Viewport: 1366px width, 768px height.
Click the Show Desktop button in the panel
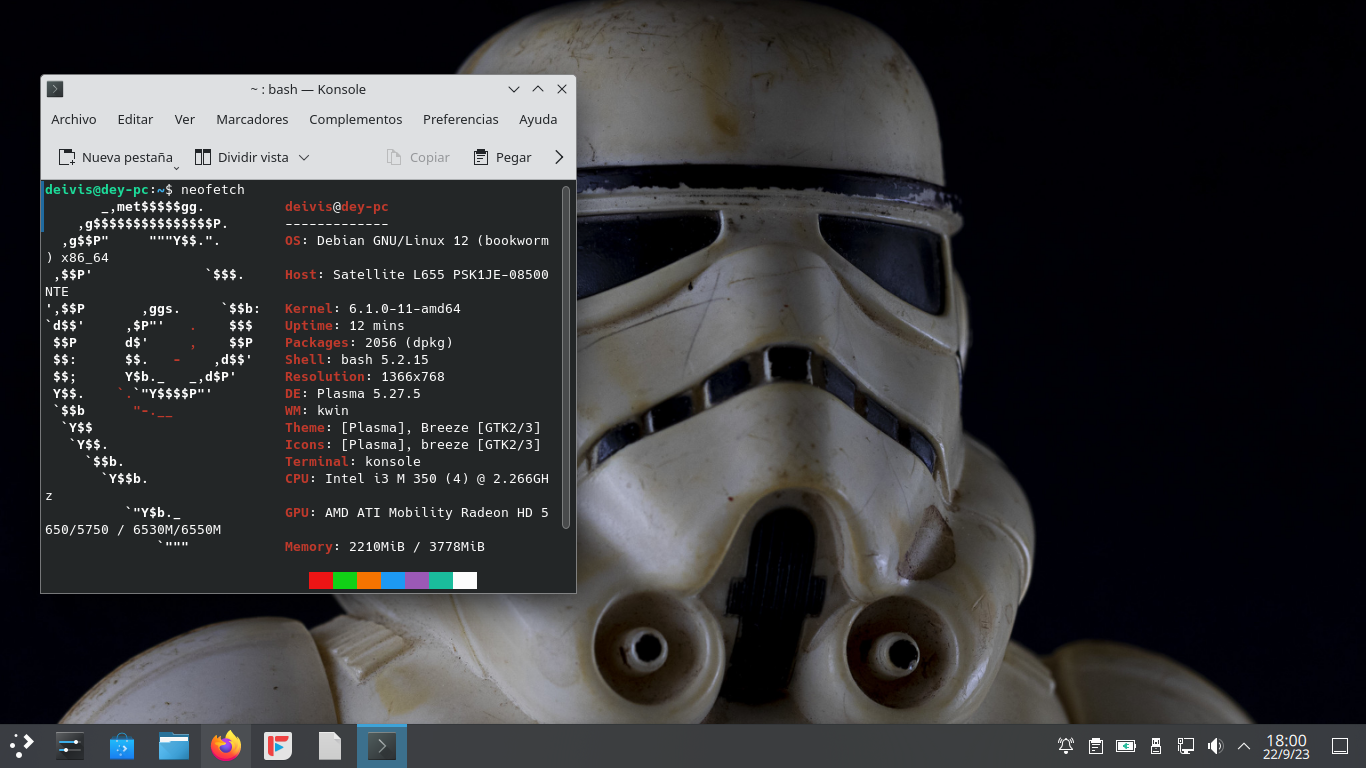[x=1340, y=746]
